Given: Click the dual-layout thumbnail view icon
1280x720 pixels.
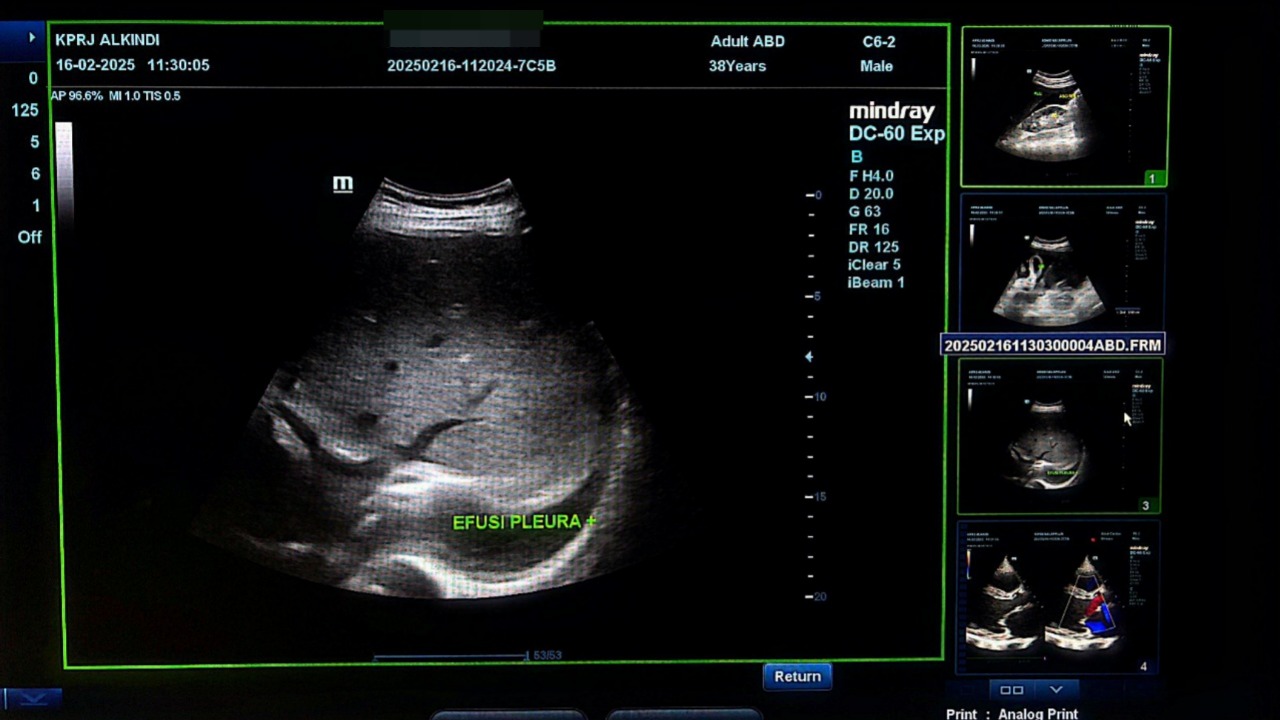Looking at the screenshot, I should click(x=1012, y=690).
